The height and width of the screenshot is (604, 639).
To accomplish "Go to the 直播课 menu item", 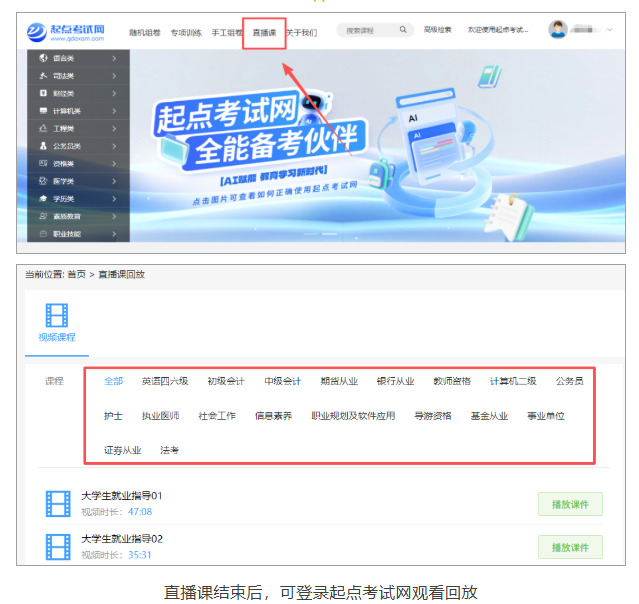I will point(264,33).
